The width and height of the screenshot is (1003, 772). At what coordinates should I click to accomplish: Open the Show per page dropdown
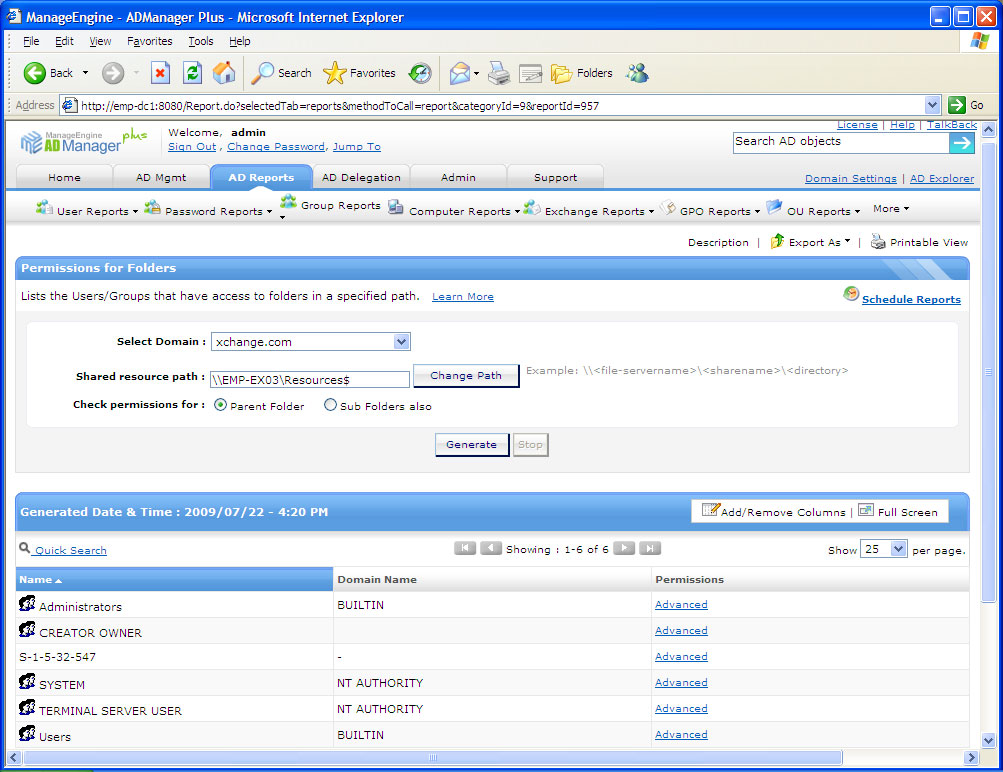pos(898,549)
